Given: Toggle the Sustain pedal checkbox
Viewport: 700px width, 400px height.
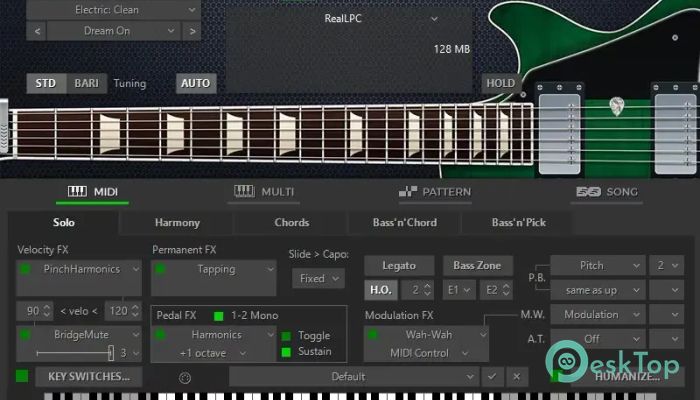Looking at the screenshot, I should pos(286,352).
